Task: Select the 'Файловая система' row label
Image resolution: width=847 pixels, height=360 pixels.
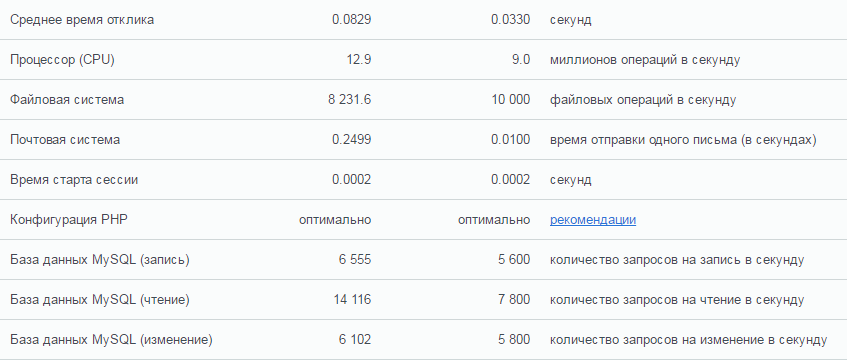Action: point(67,100)
